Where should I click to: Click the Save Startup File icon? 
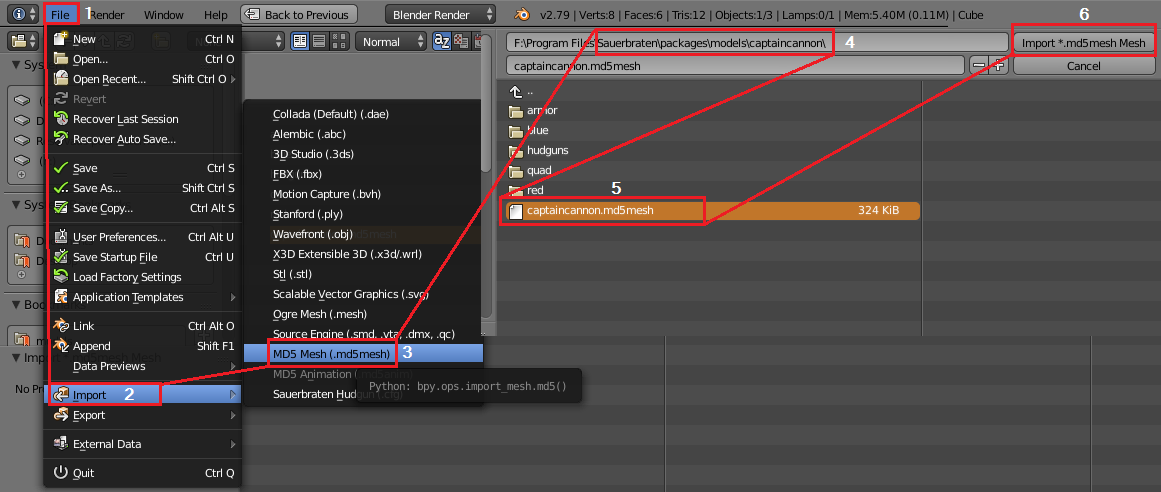point(61,257)
